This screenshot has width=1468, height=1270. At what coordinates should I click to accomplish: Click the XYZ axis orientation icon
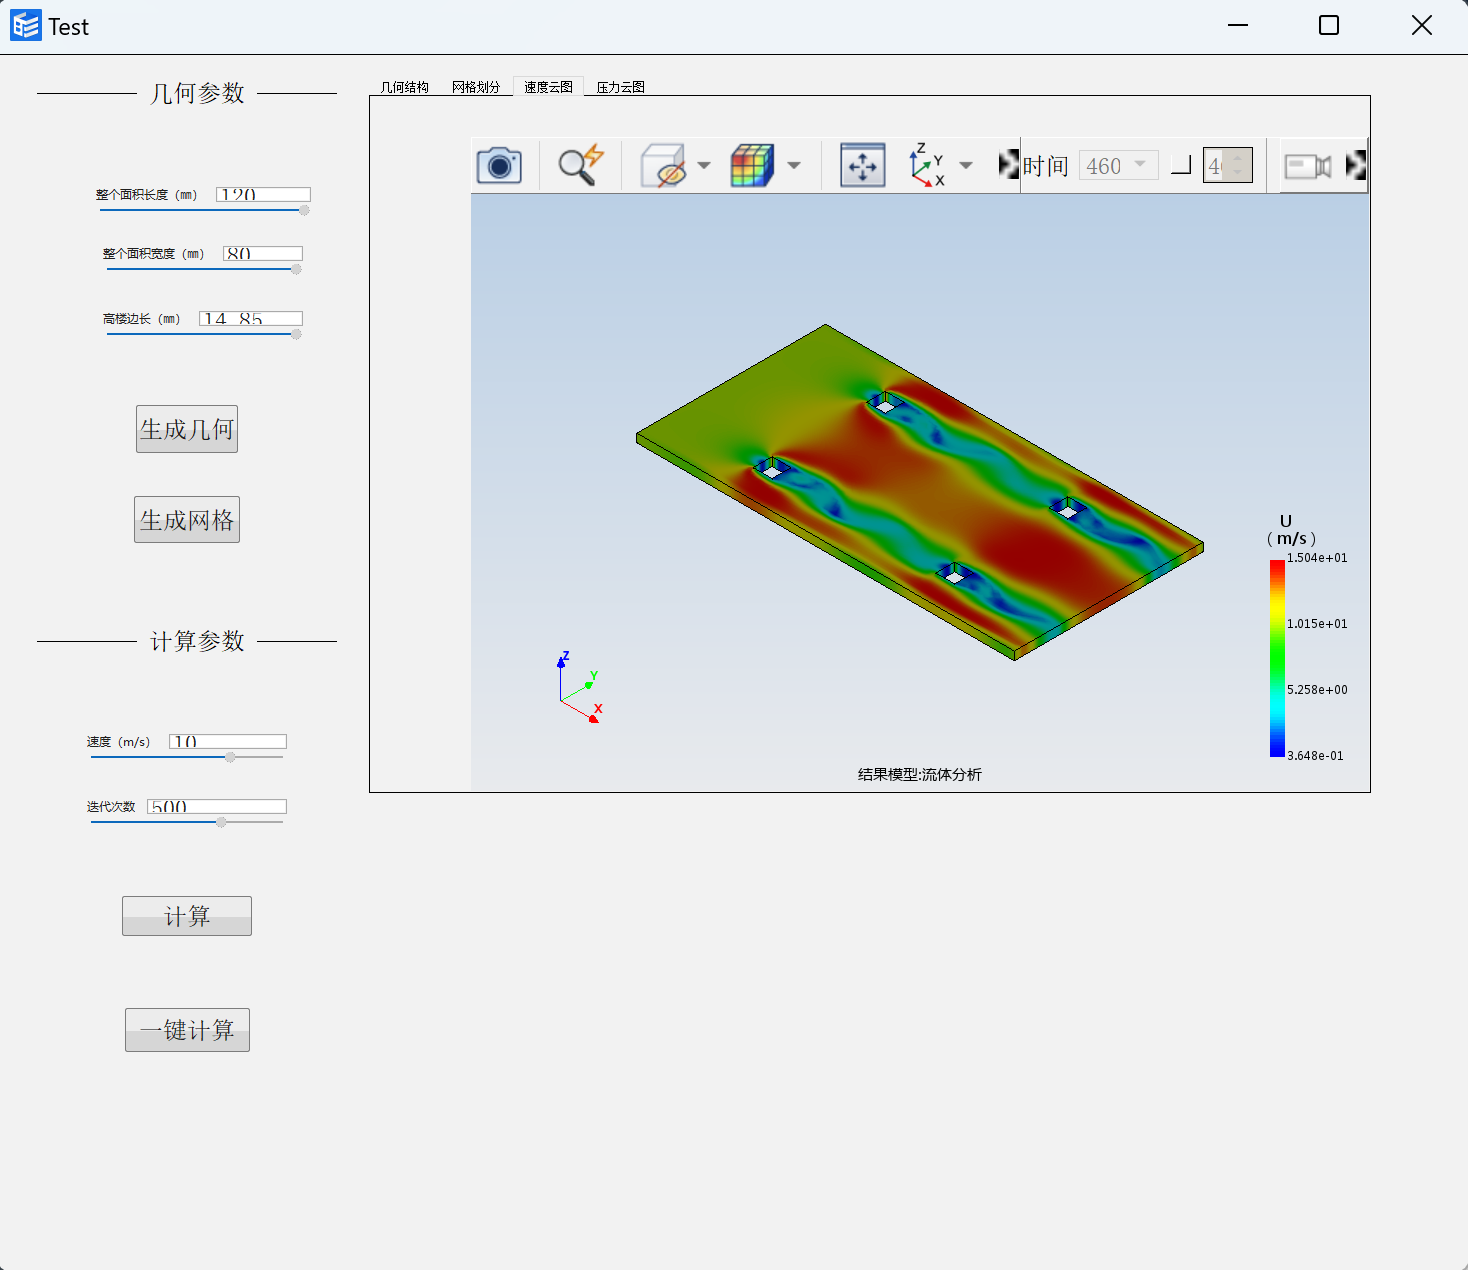tap(927, 165)
